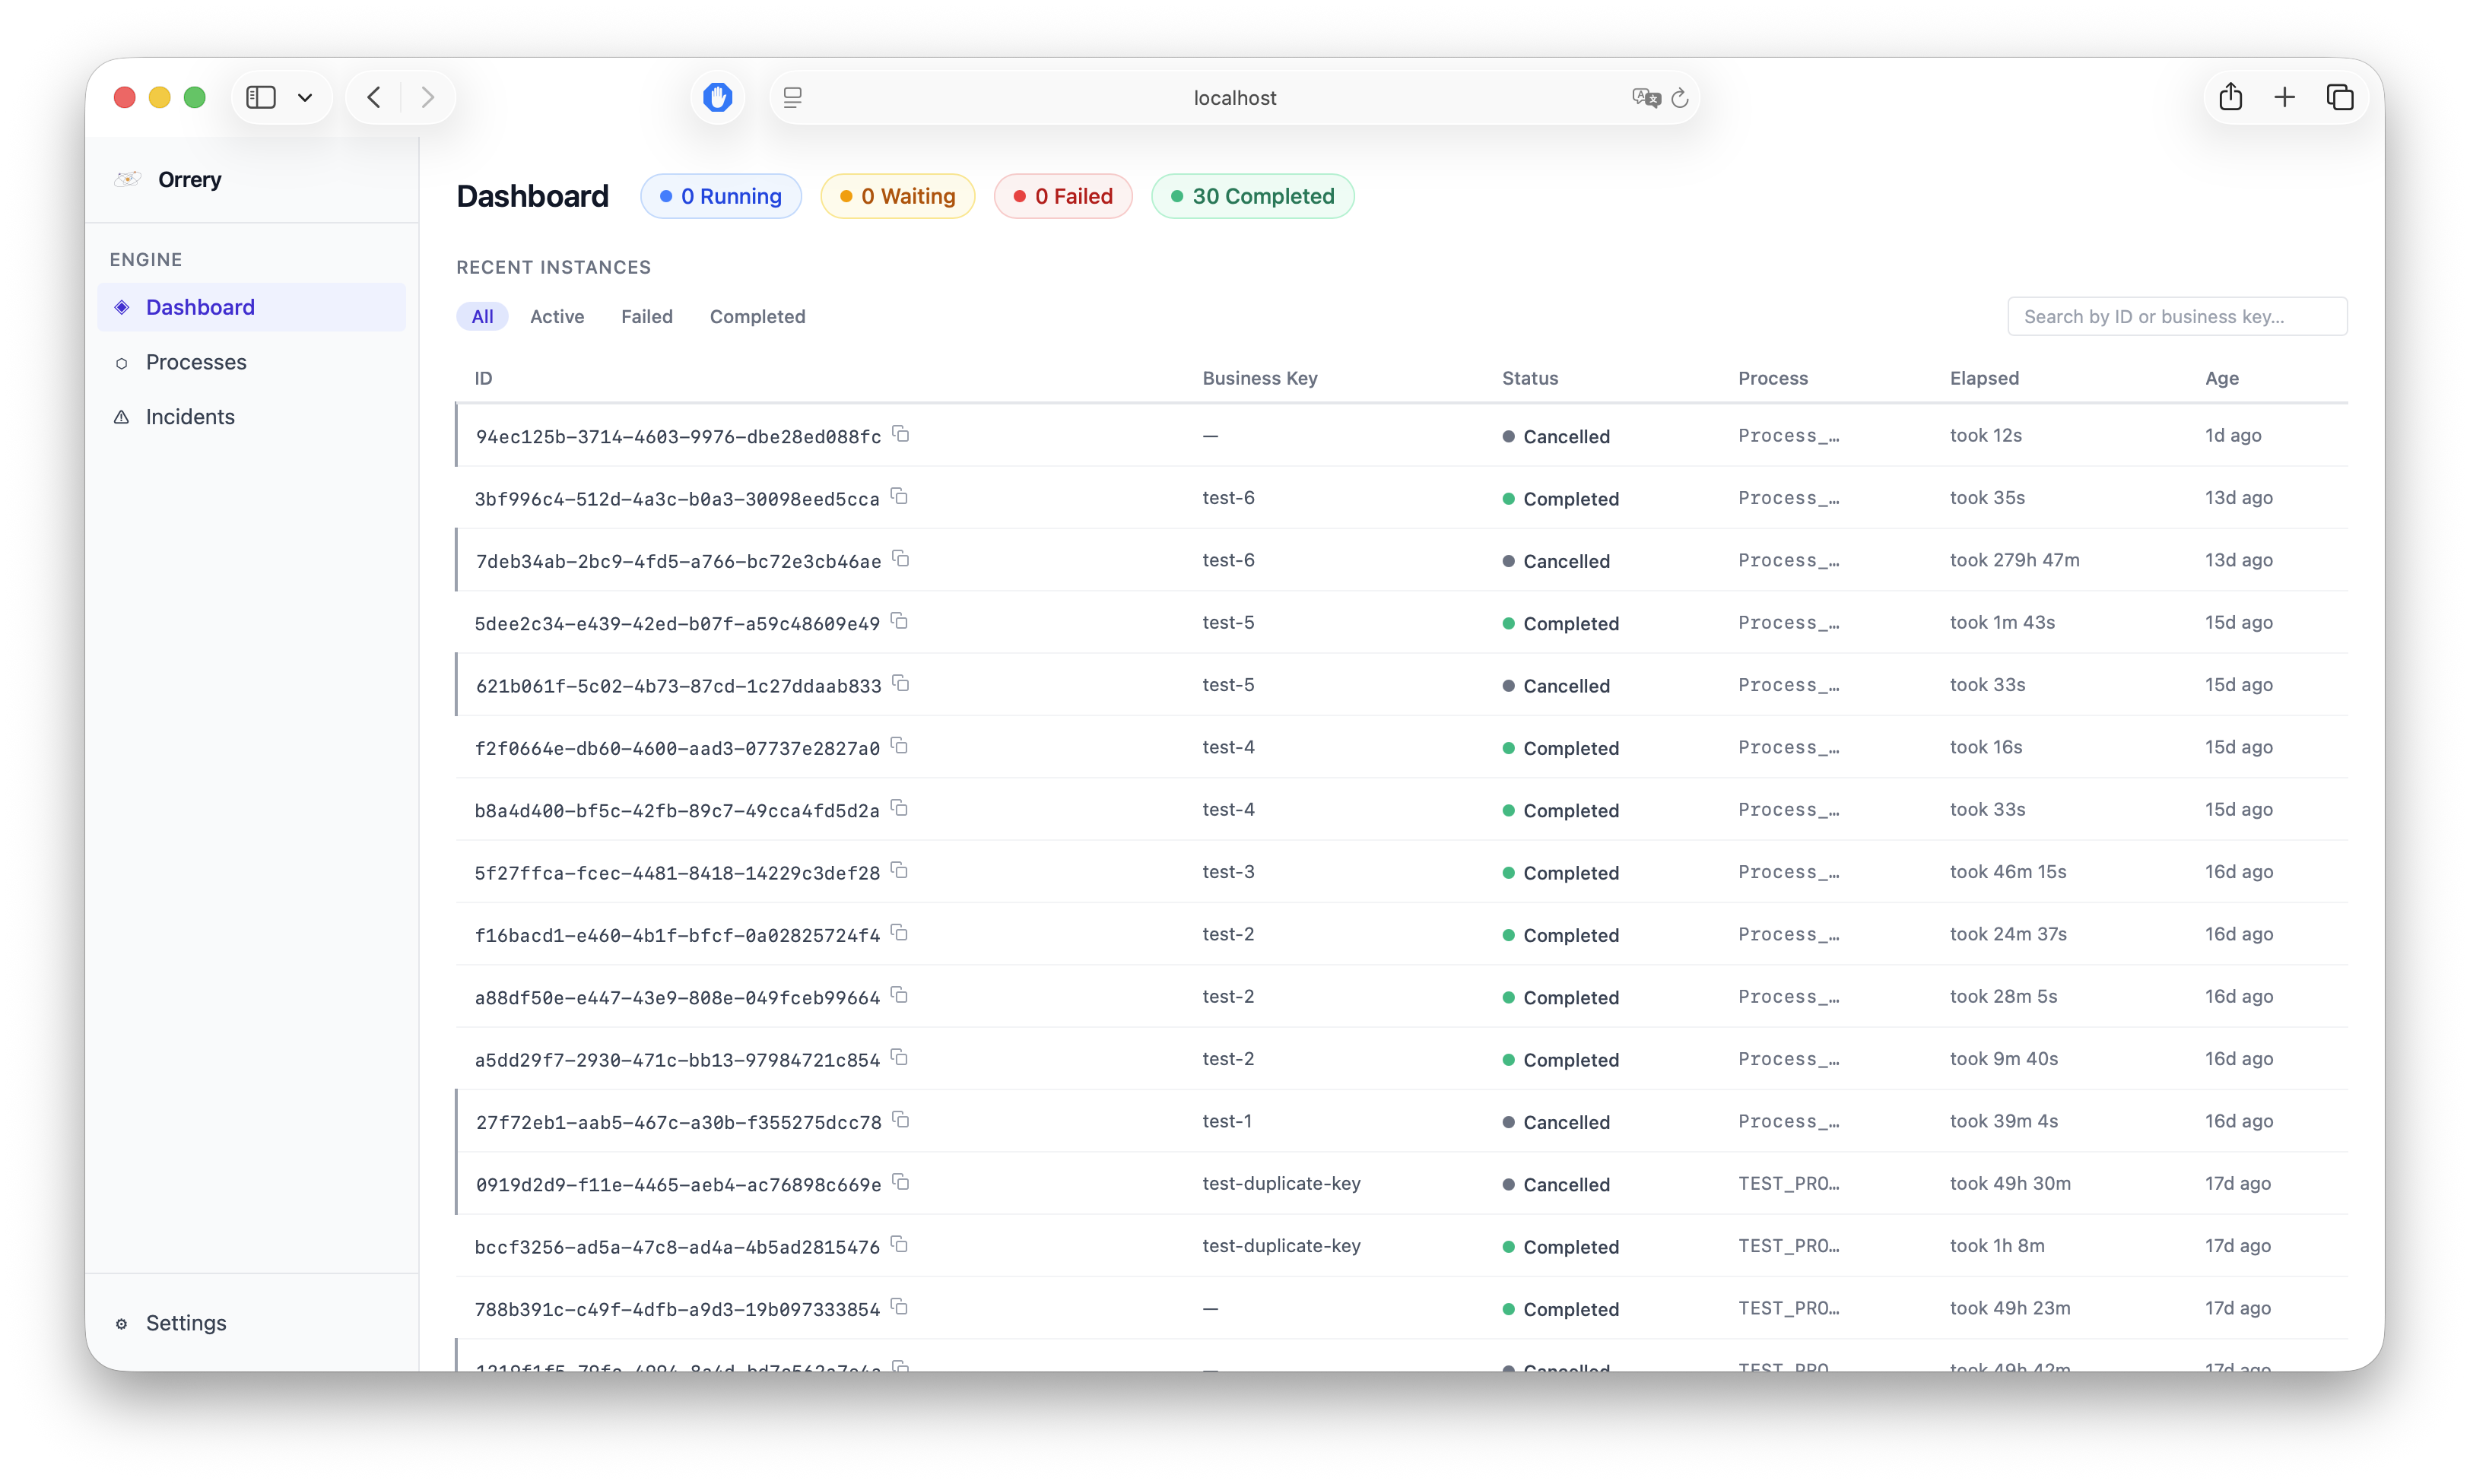Filter instances by Active tab
This screenshot has height=1484, width=2470.
coord(557,317)
